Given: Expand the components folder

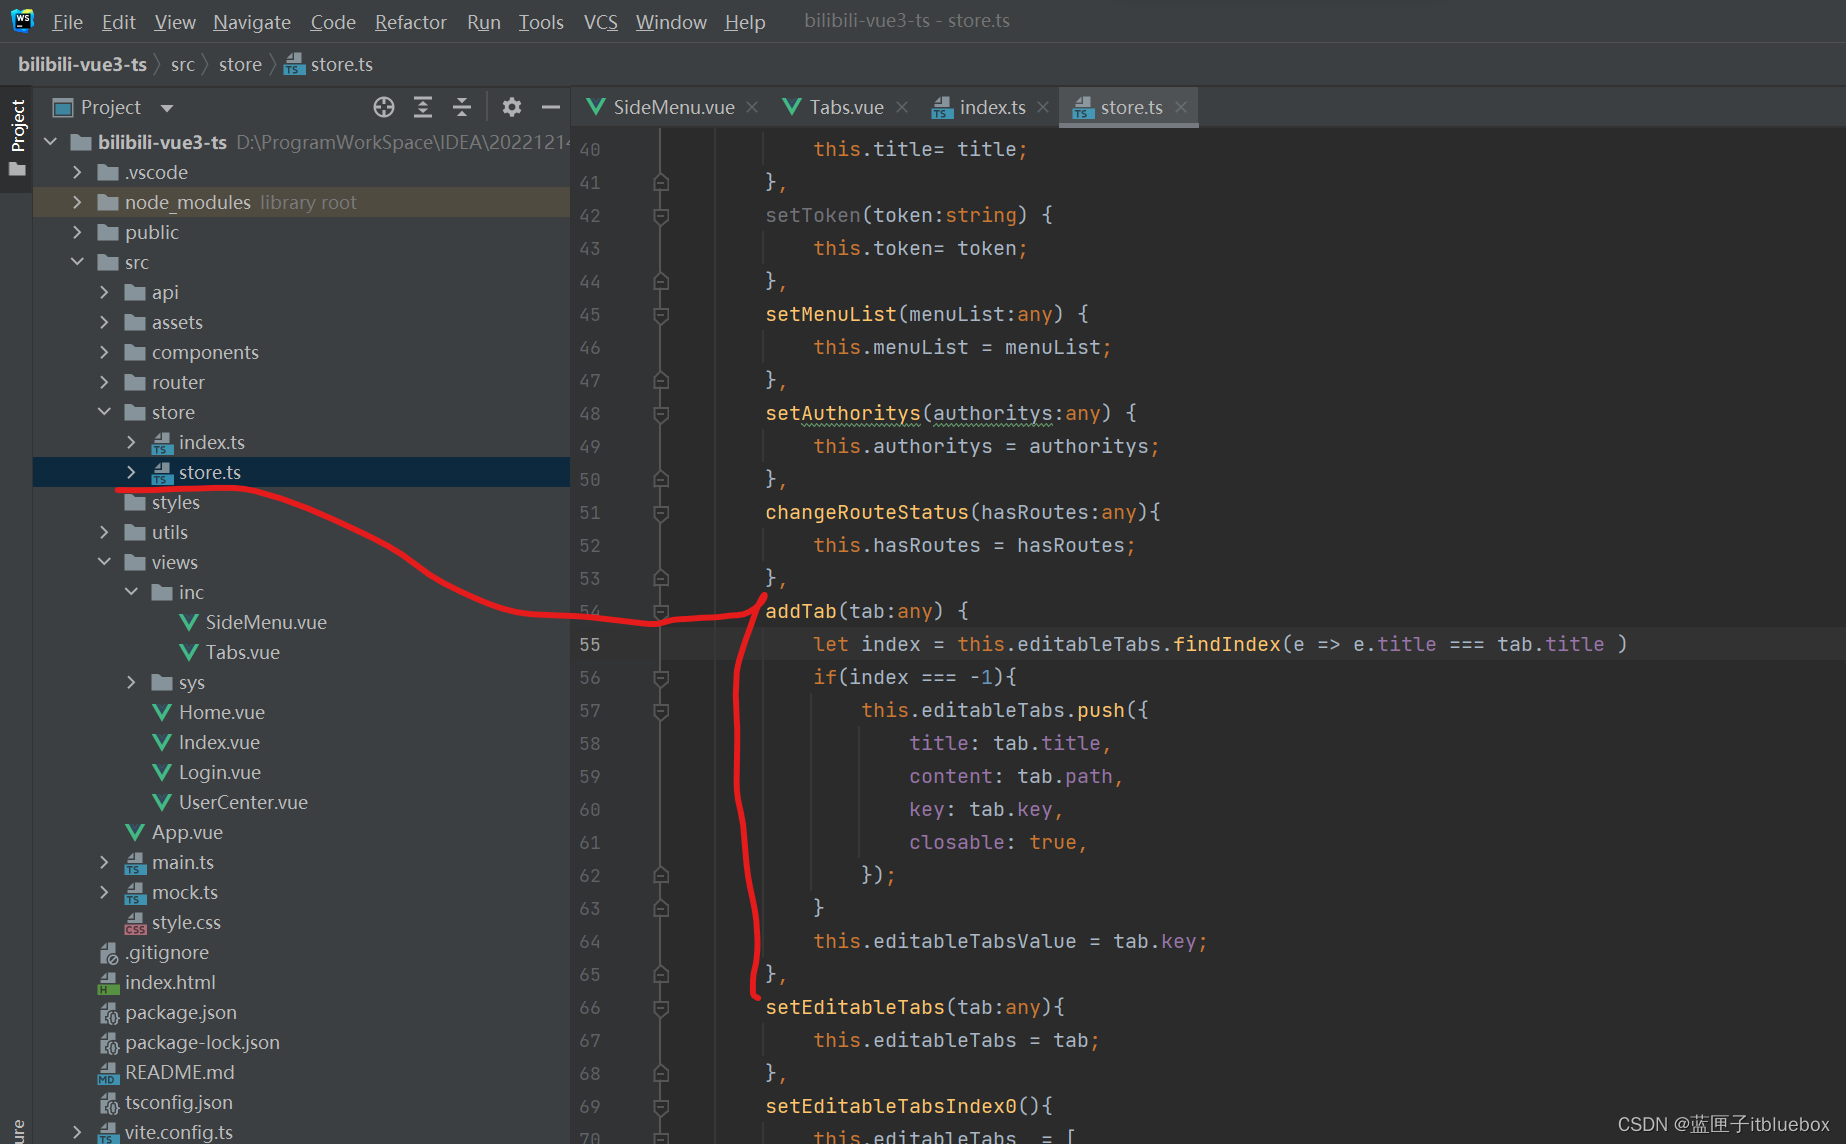Looking at the screenshot, I should [x=104, y=352].
